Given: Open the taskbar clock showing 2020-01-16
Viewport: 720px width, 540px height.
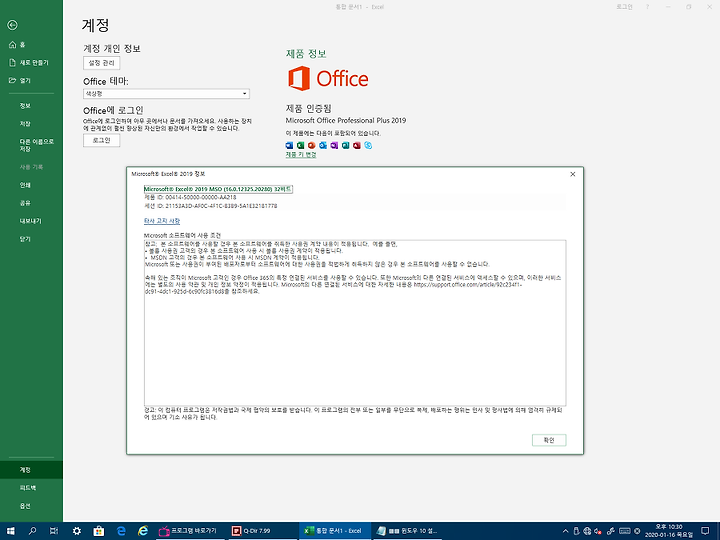Looking at the screenshot, I should 669,531.
